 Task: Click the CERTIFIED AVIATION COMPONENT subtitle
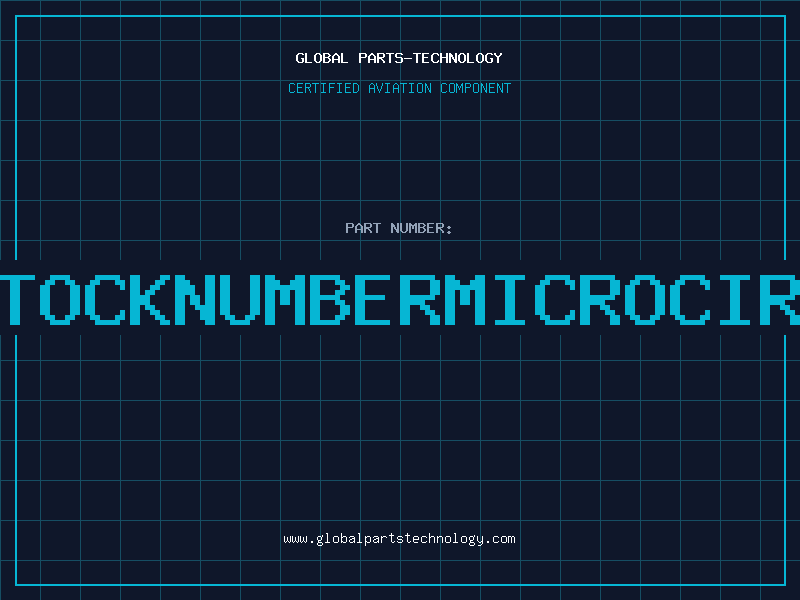[399, 88]
